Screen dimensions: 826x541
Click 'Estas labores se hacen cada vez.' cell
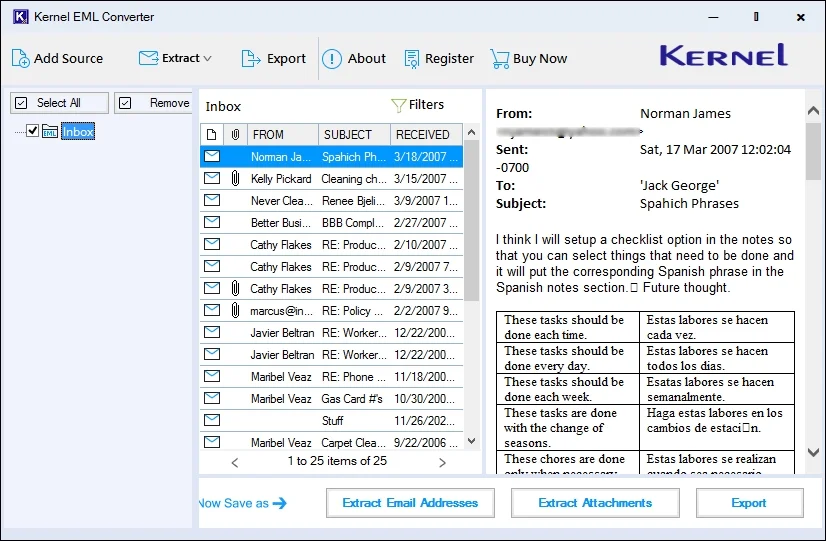(716, 327)
